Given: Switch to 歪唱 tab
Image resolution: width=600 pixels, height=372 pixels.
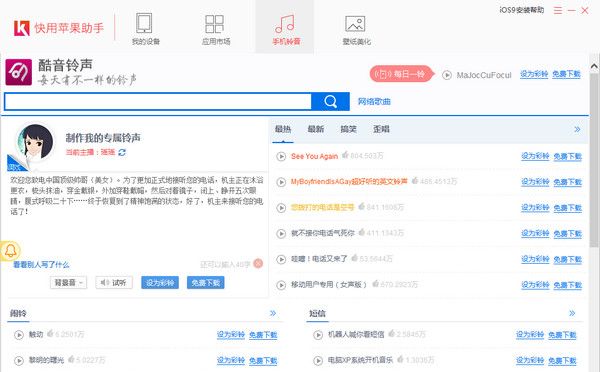Looking at the screenshot, I should pos(382,129).
